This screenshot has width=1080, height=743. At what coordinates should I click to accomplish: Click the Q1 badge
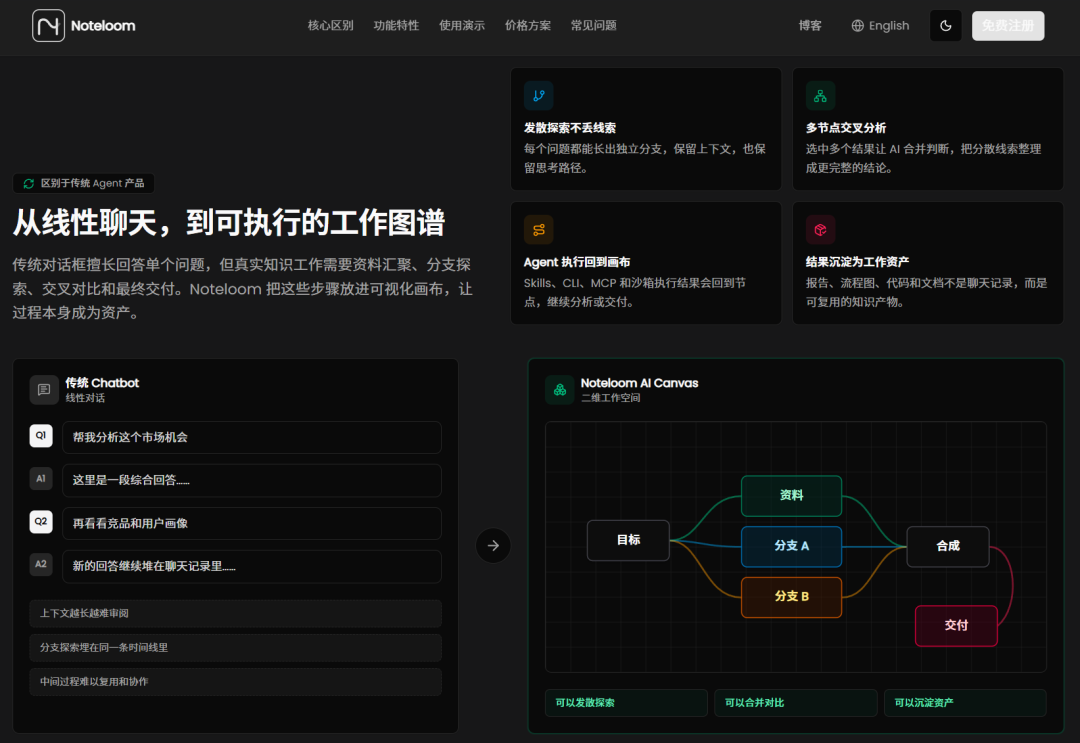(x=41, y=435)
